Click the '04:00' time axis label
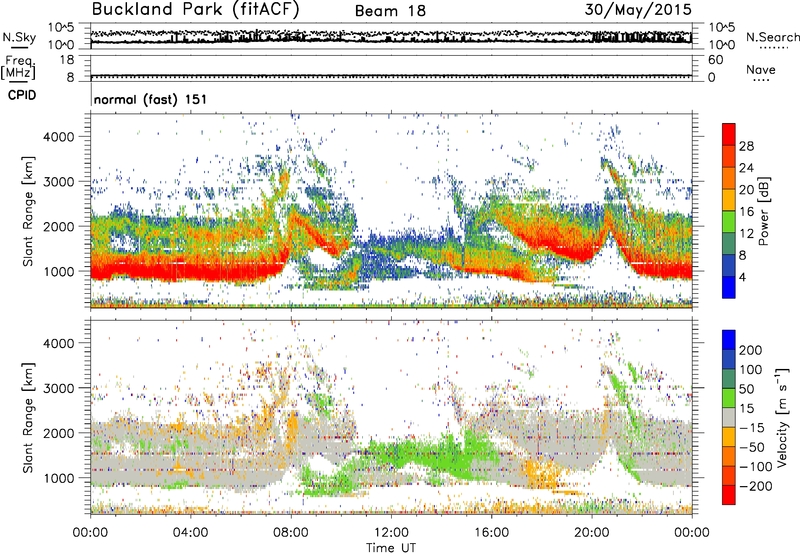The image size is (800, 554). click(x=191, y=533)
